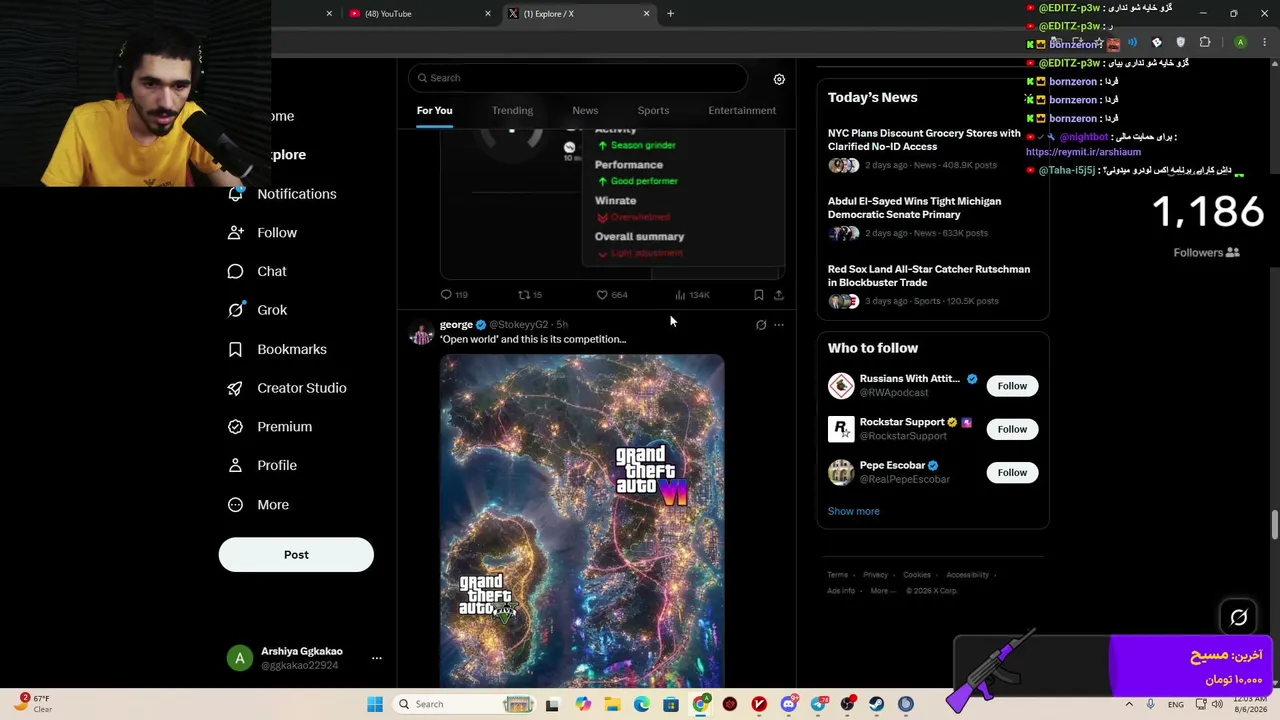1280x720 pixels.
Task: Open Explore settings gear icon
Action: [x=779, y=79]
